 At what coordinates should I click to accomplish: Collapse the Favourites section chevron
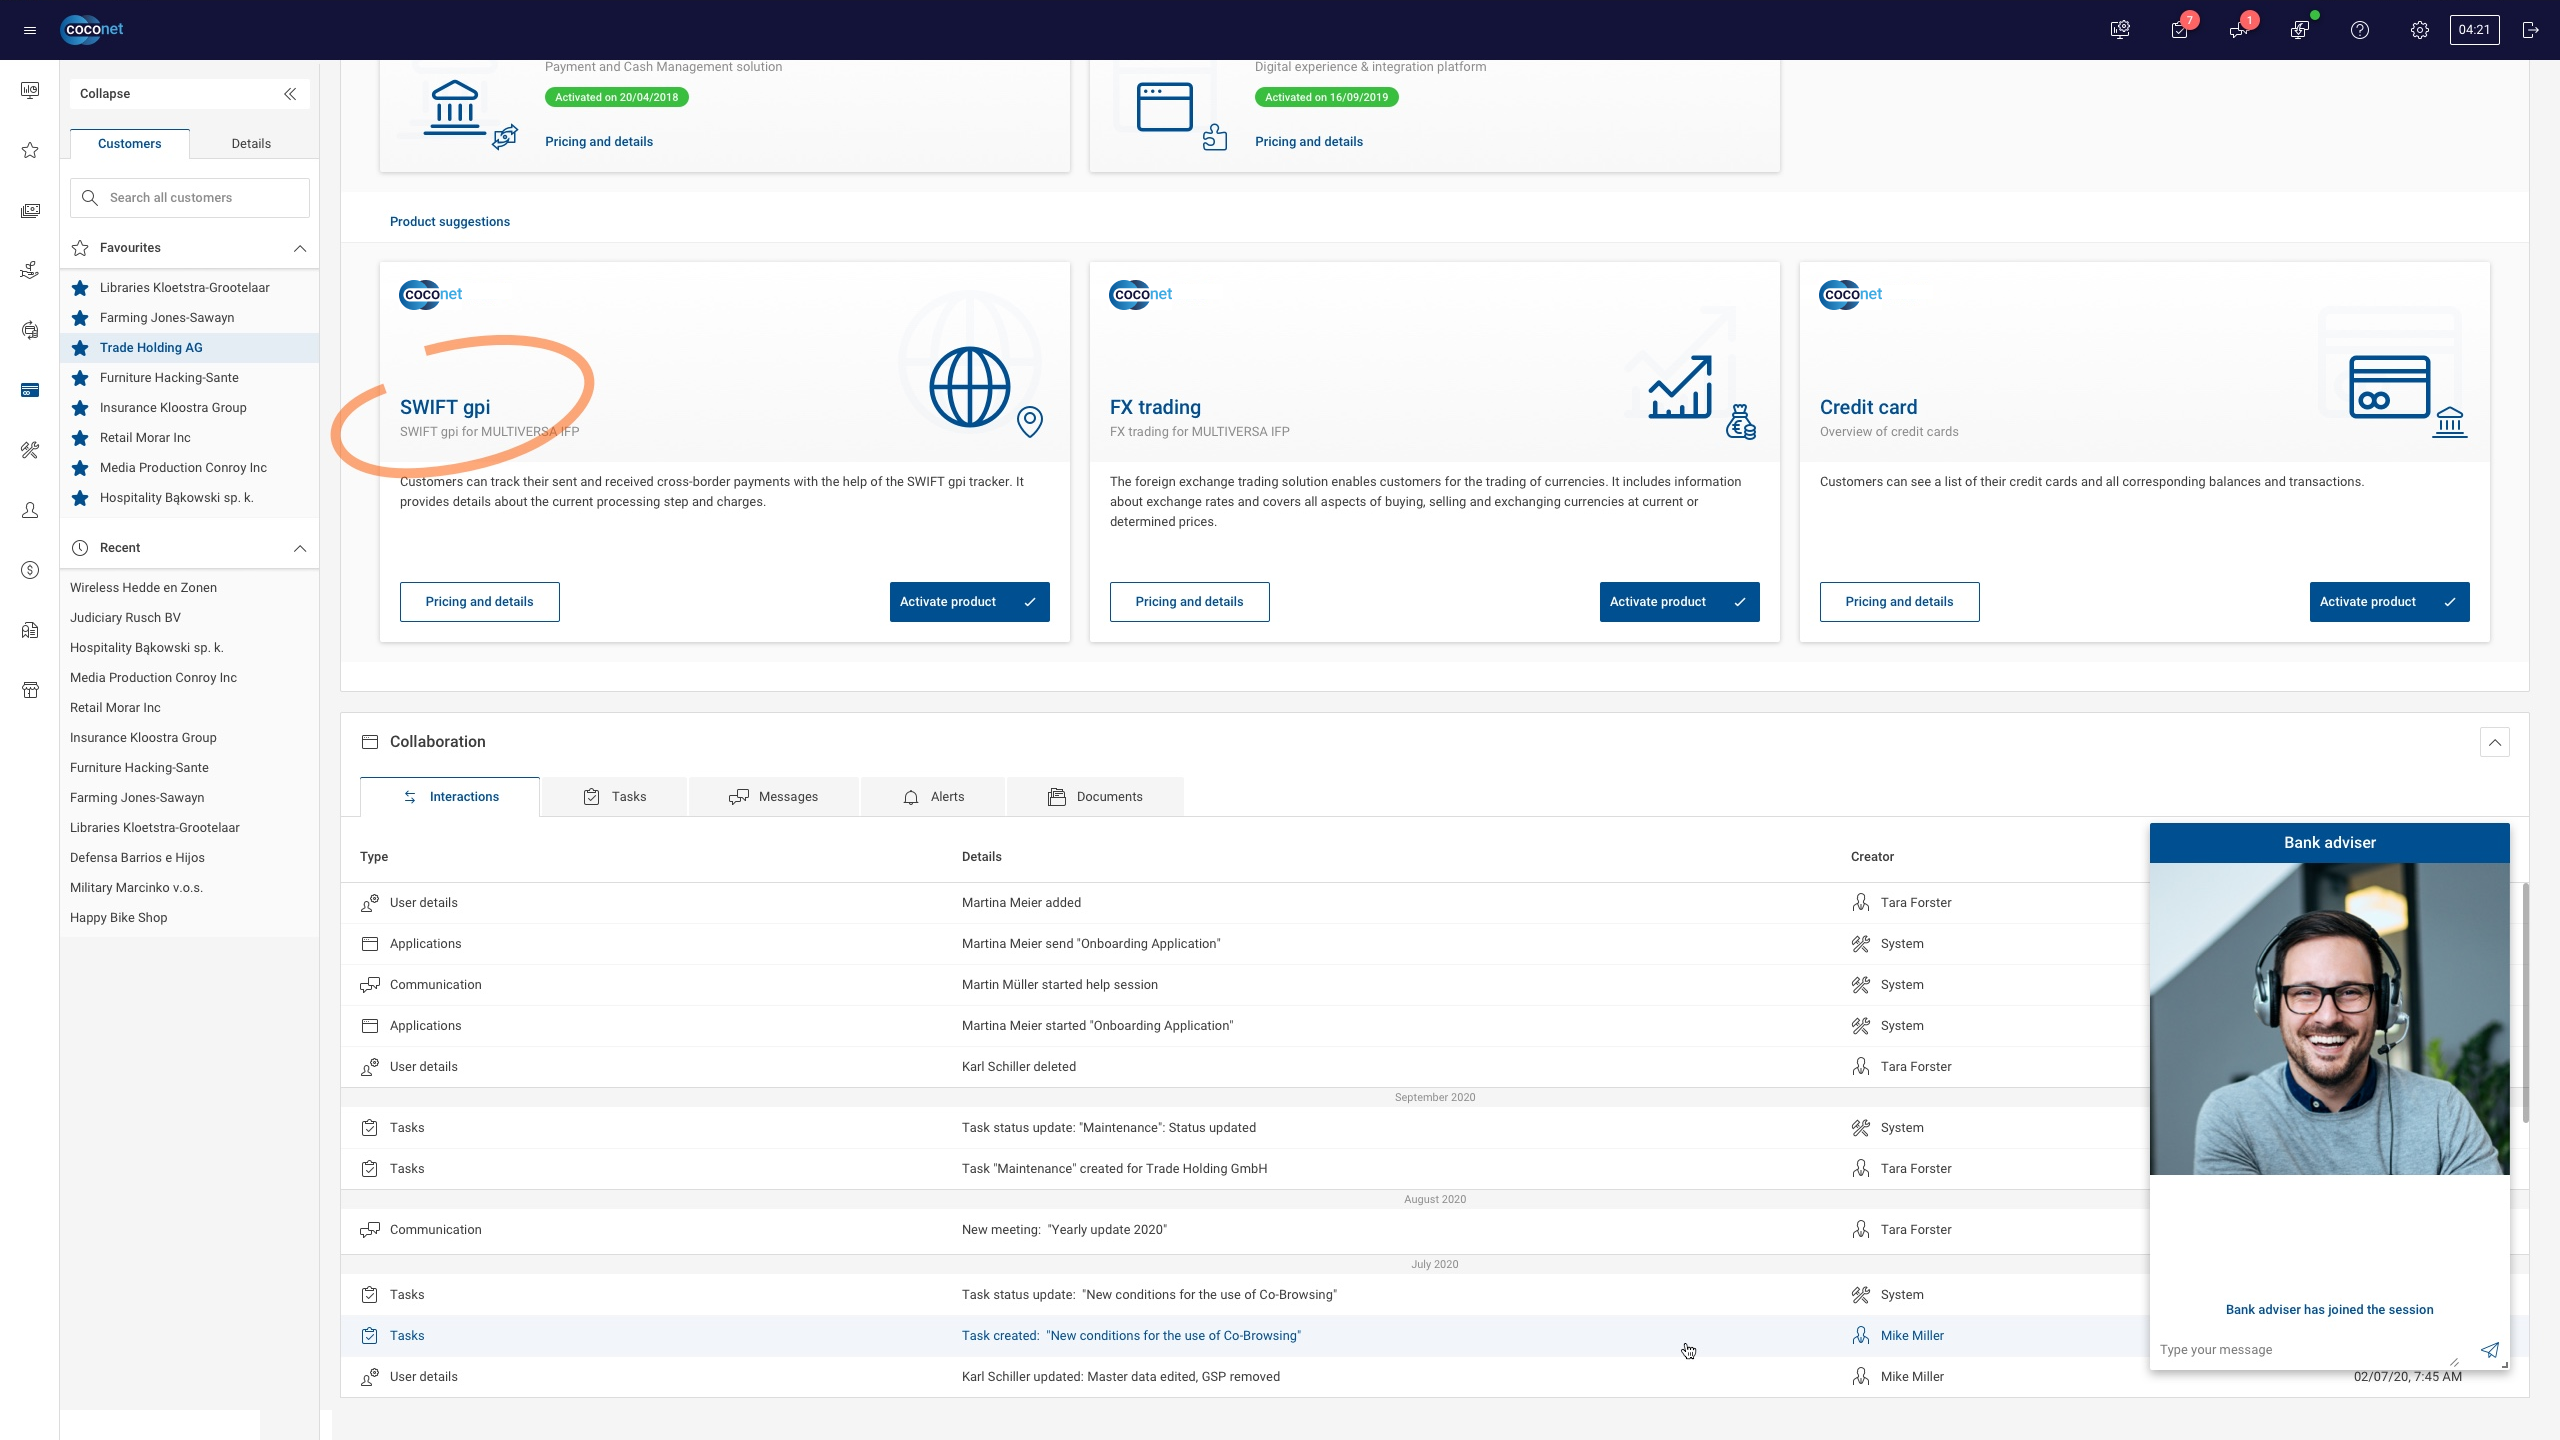pyautogui.click(x=300, y=248)
